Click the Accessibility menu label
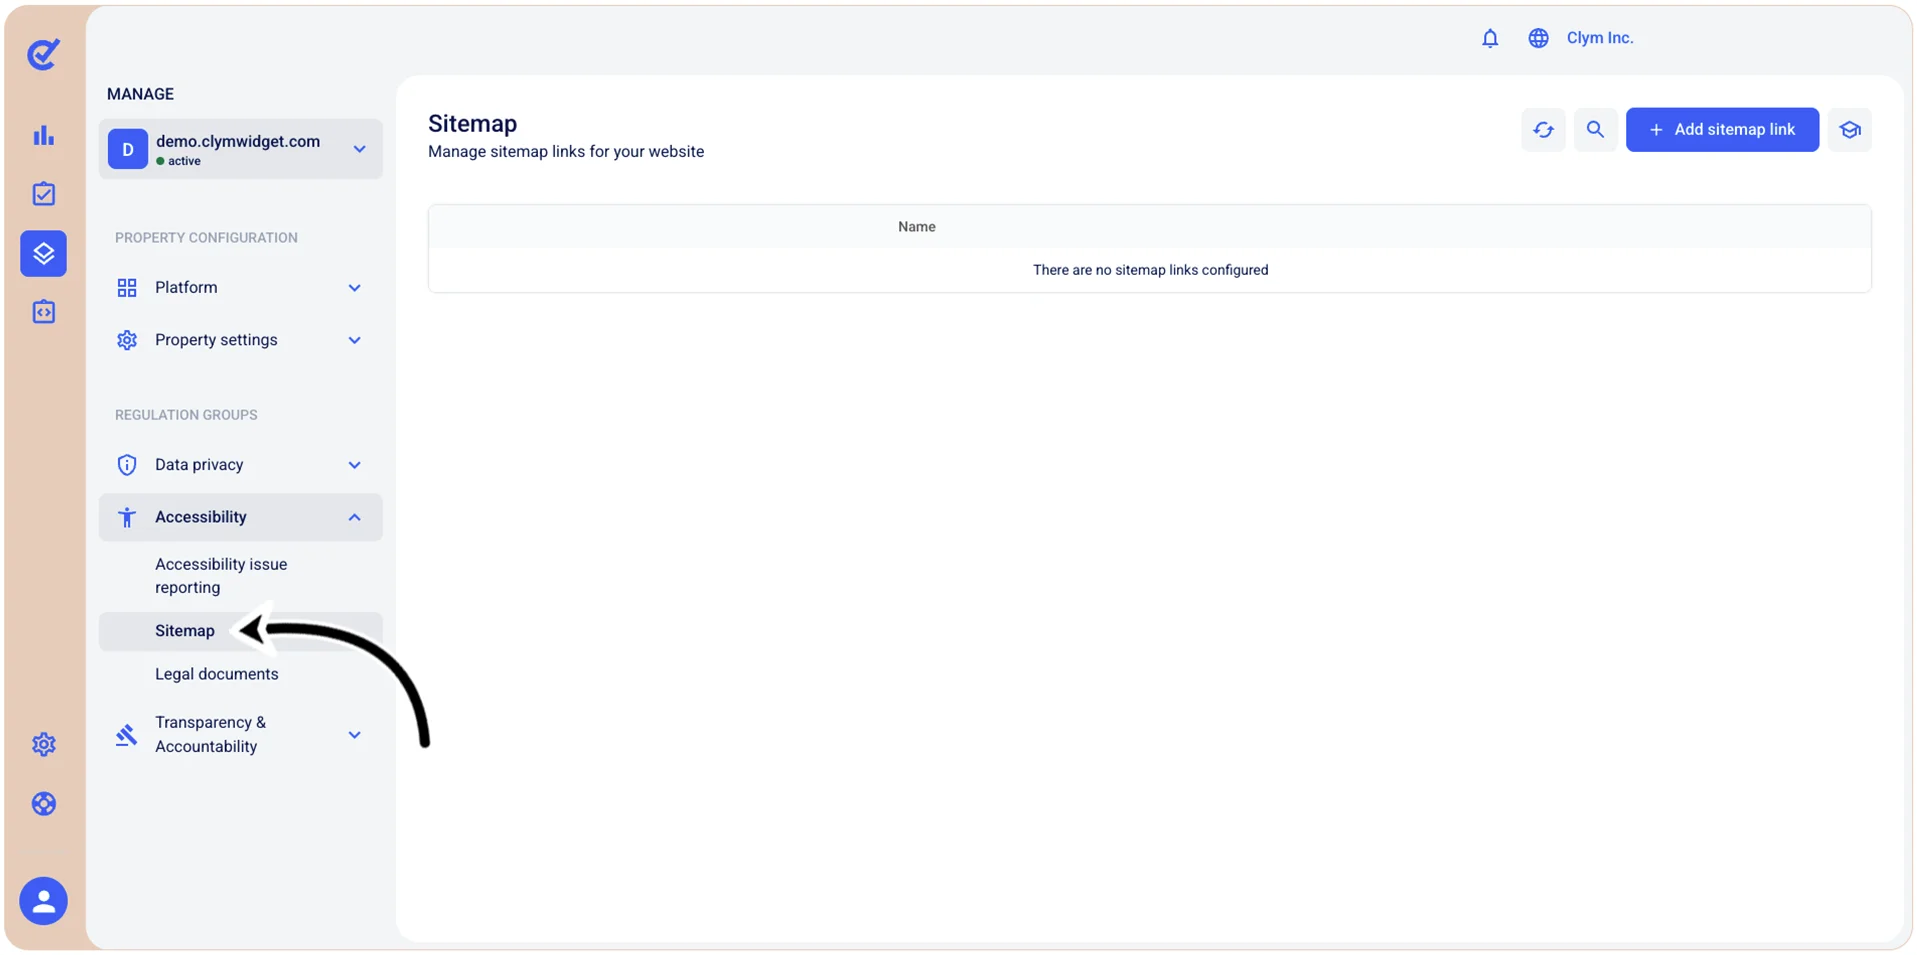Image resolution: width=1917 pixels, height=955 pixels. coord(200,517)
